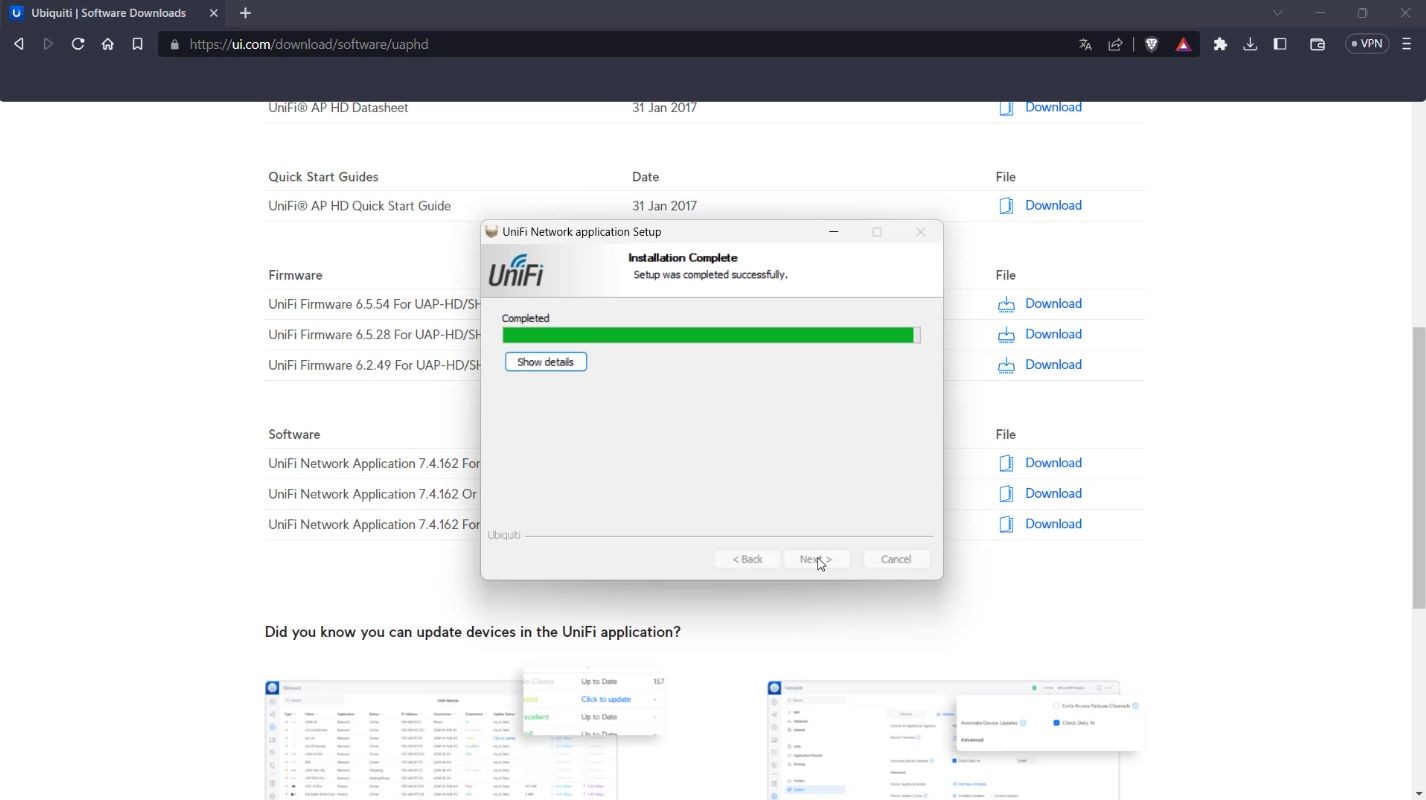
Task: Minimize the UniFi Network application Setup dialog
Action: click(834, 232)
